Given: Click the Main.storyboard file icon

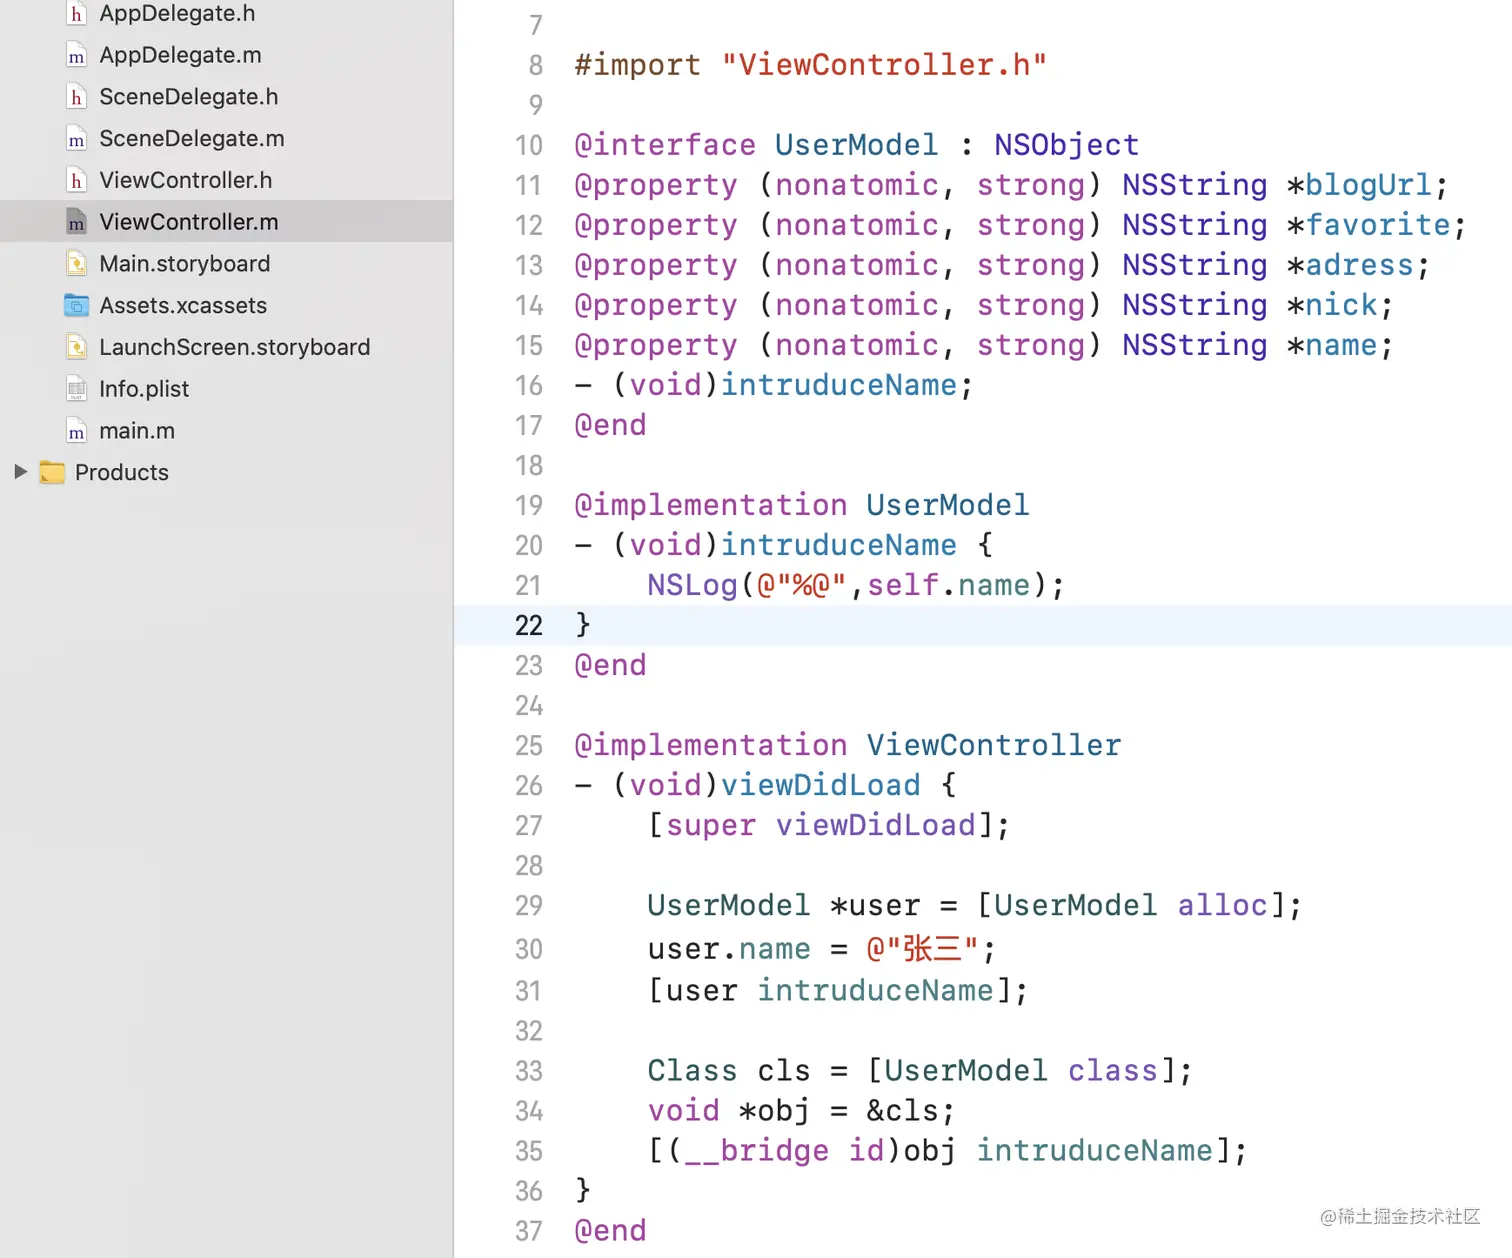Looking at the screenshot, I should 76,264.
